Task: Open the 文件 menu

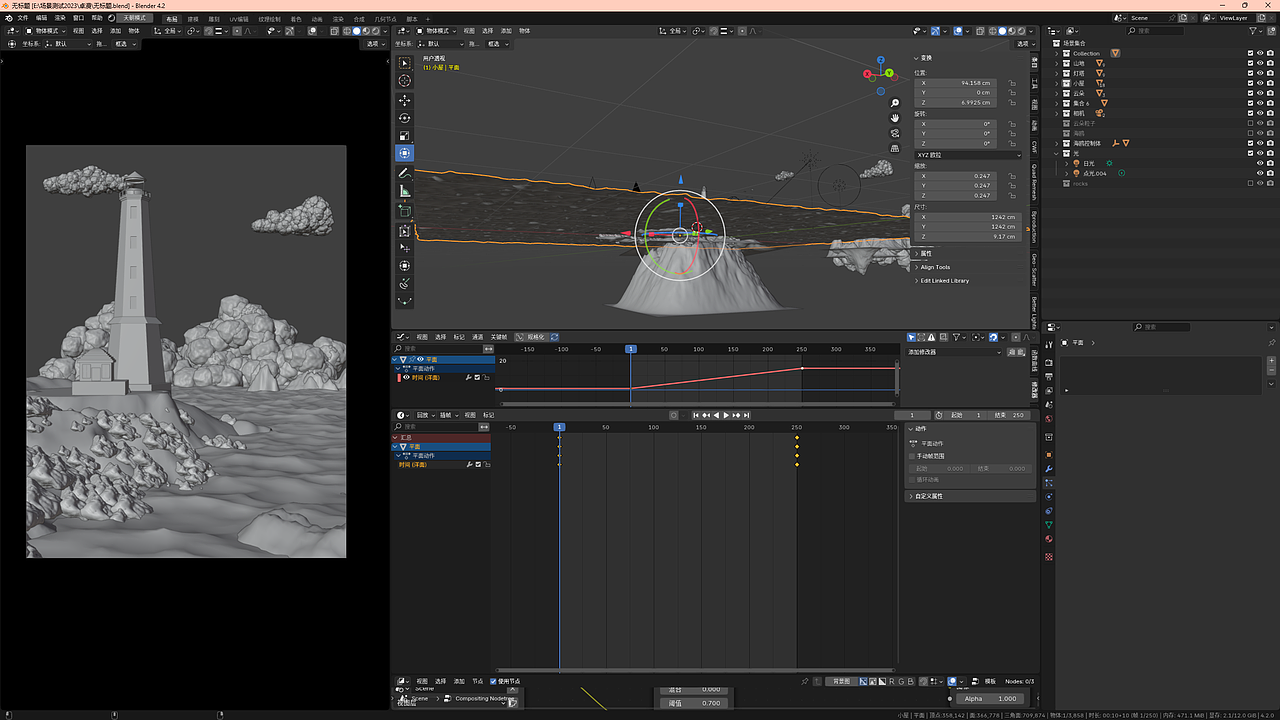Action: [x=22, y=18]
